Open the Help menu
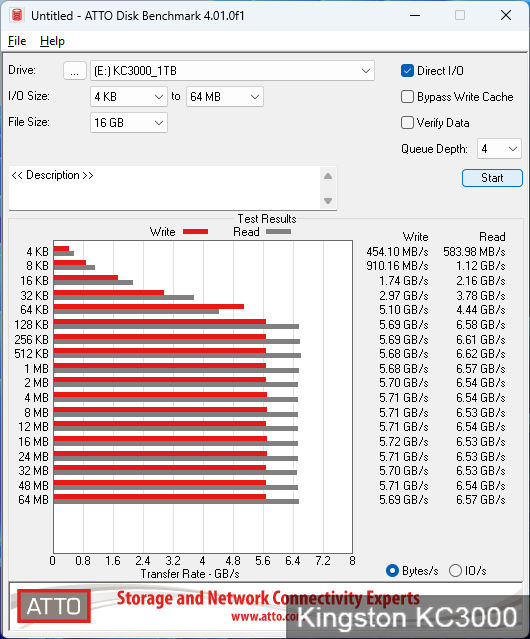The image size is (530, 639). point(52,41)
